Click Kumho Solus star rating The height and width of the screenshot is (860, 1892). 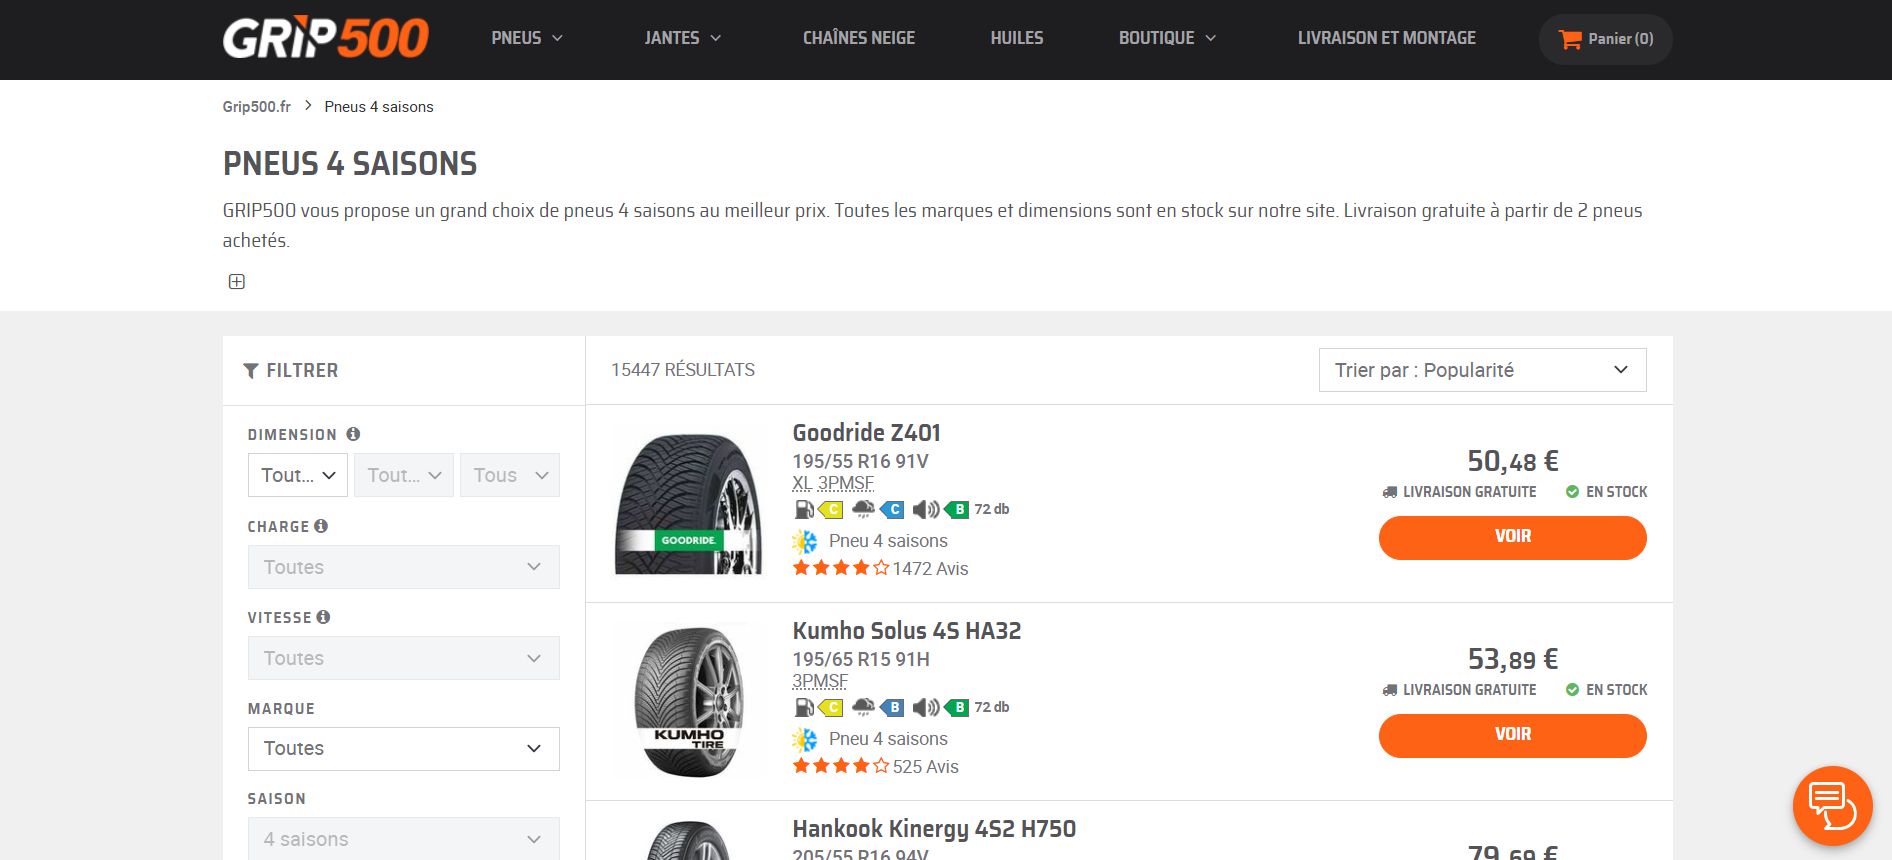(x=840, y=766)
